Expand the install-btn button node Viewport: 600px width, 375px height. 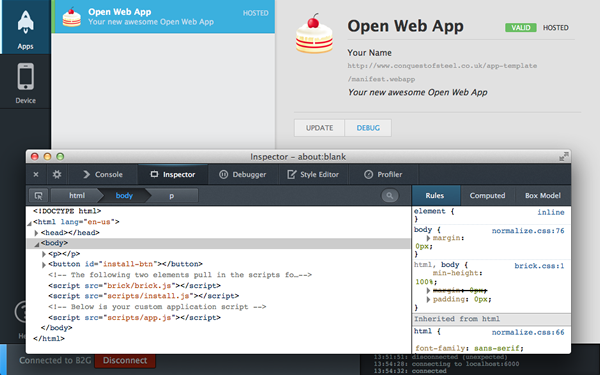44,264
